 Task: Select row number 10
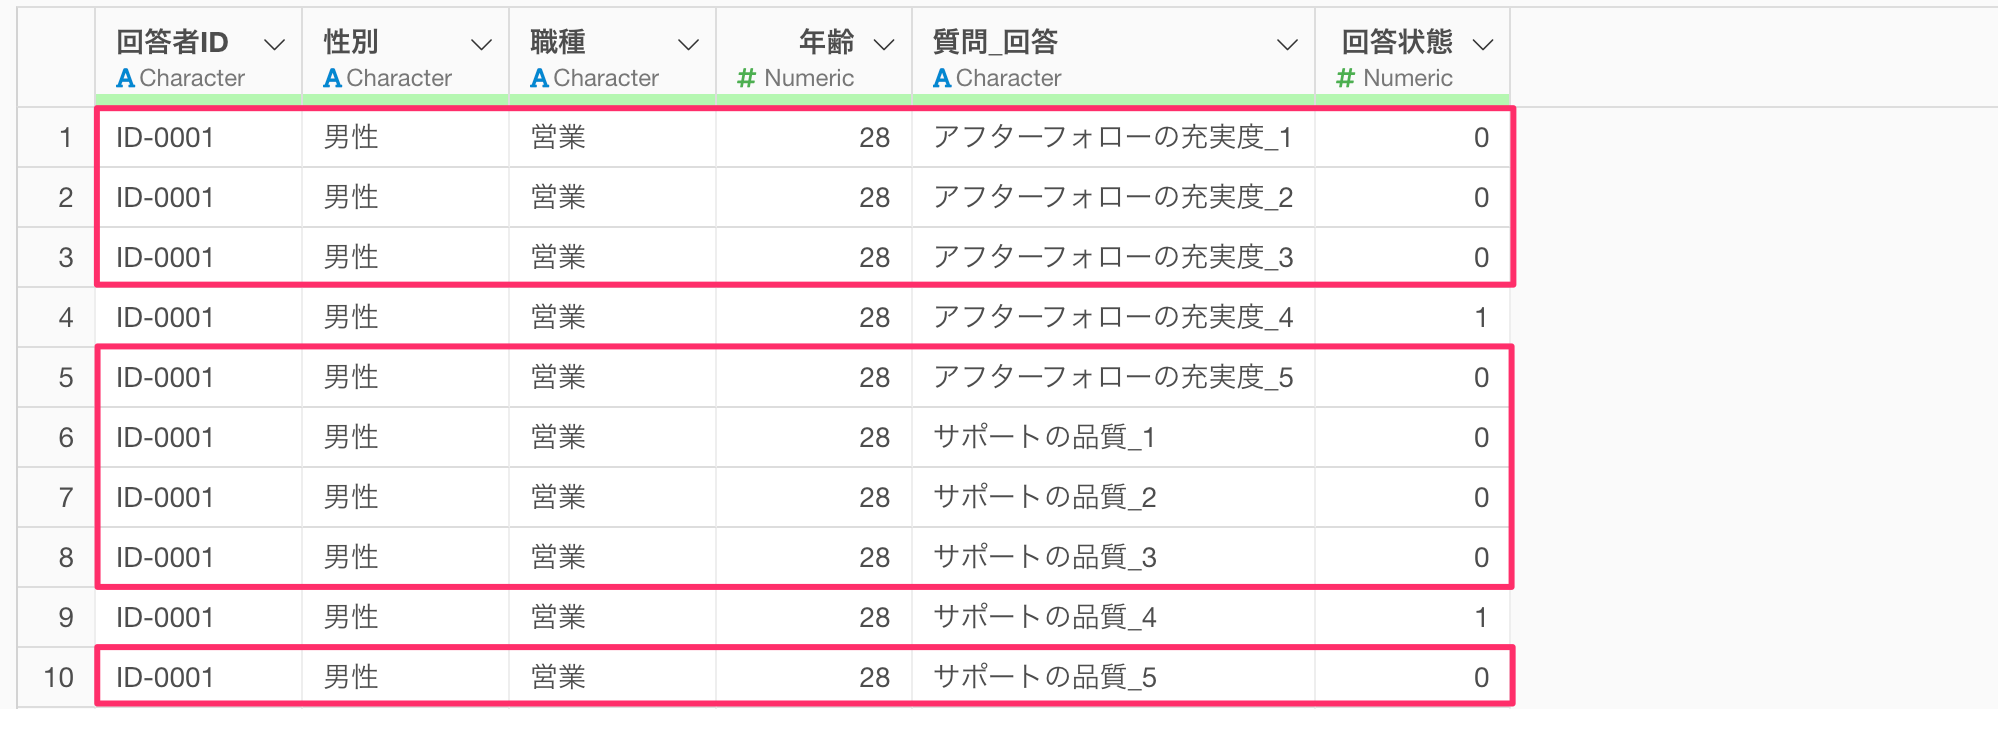point(59,678)
